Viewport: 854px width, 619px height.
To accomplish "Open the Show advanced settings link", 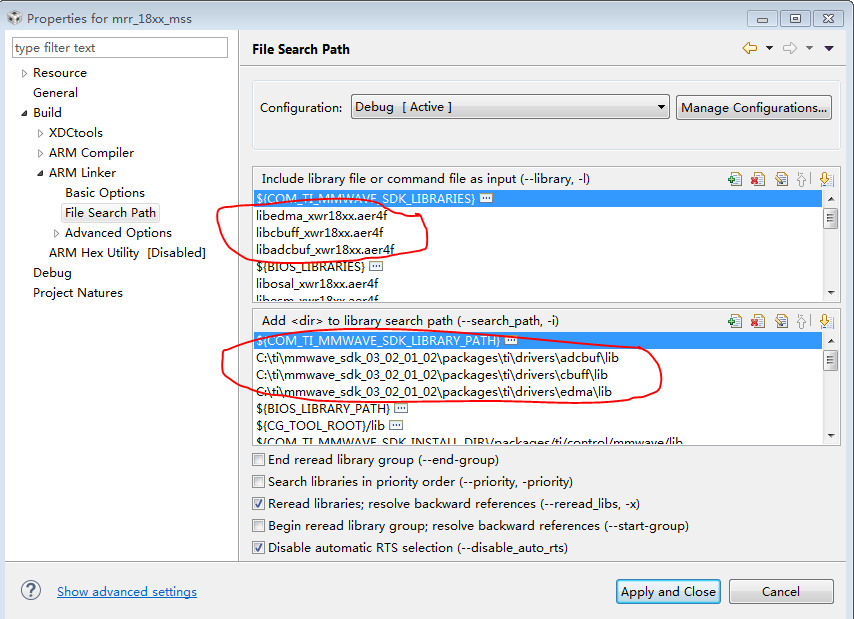I will [127, 591].
